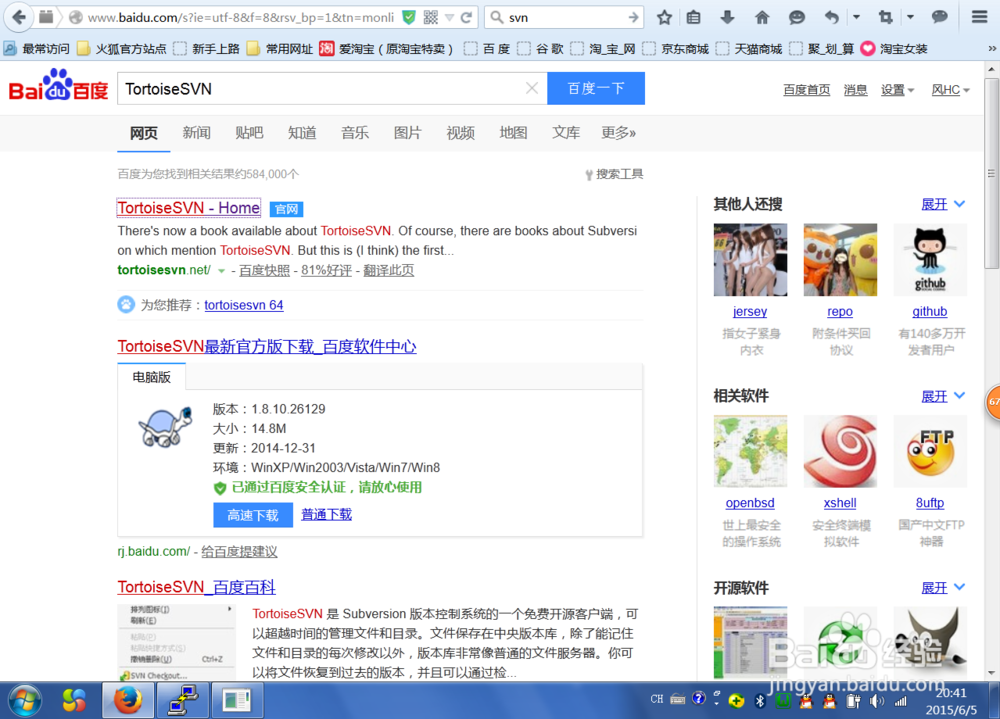
Task: Open the 搜索工具 search tools
Action: [614, 174]
